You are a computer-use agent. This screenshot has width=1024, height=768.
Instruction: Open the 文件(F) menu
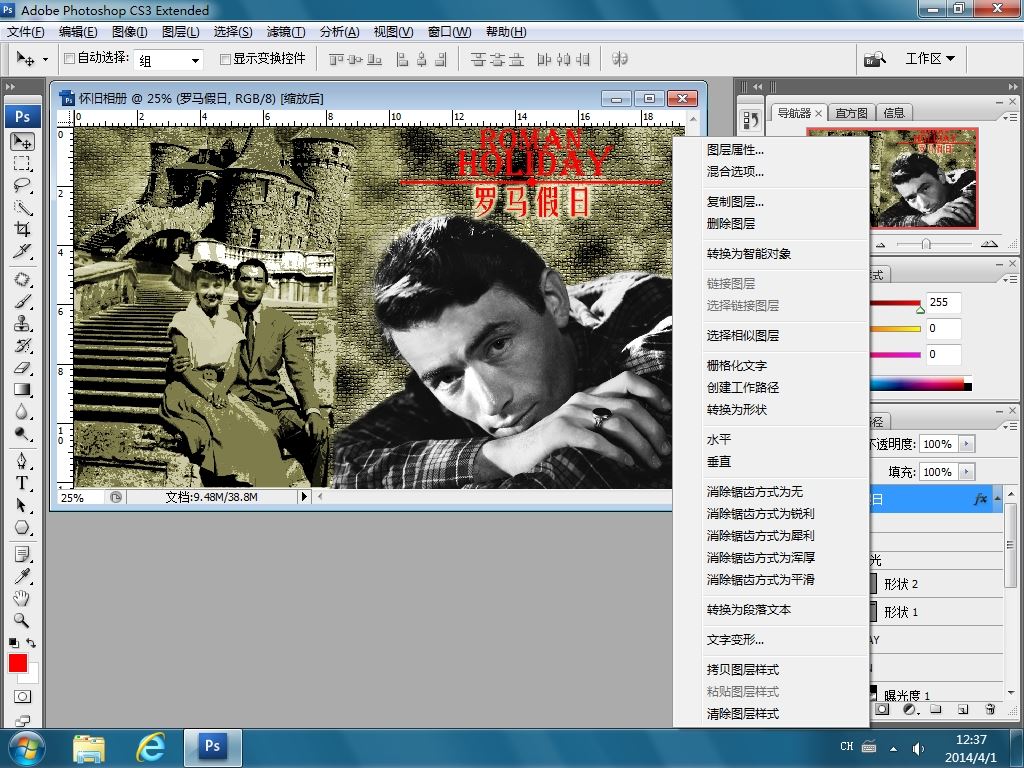coord(25,32)
